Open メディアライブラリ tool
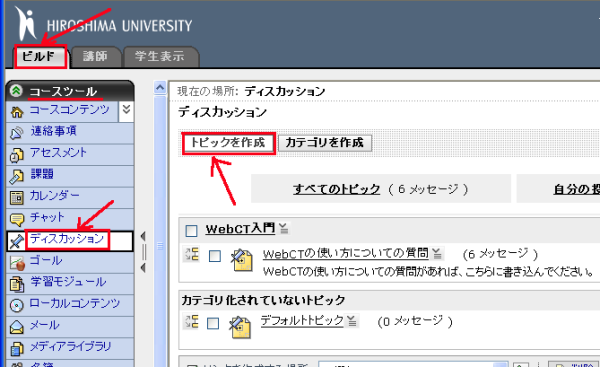 pyautogui.click(x=71, y=347)
